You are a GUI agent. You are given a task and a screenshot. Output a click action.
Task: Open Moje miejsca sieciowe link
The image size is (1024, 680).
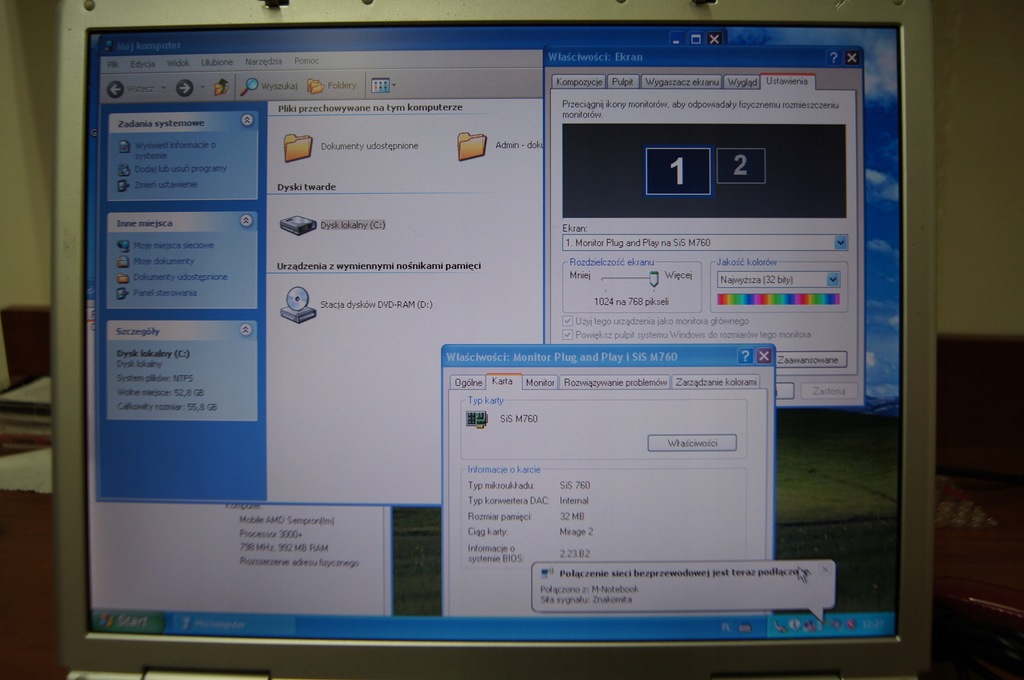tap(173, 246)
